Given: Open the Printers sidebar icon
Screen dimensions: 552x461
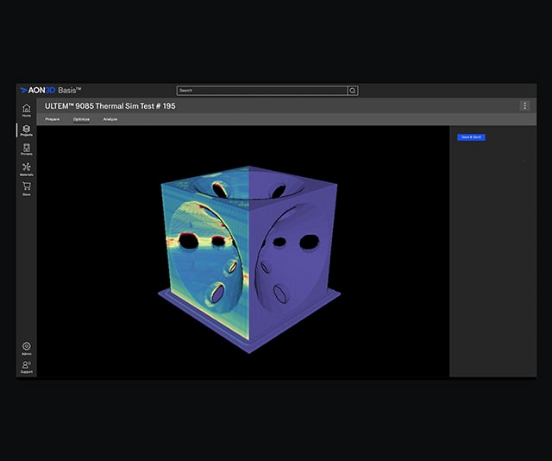Looking at the screenshot, I should pos(26,149).
